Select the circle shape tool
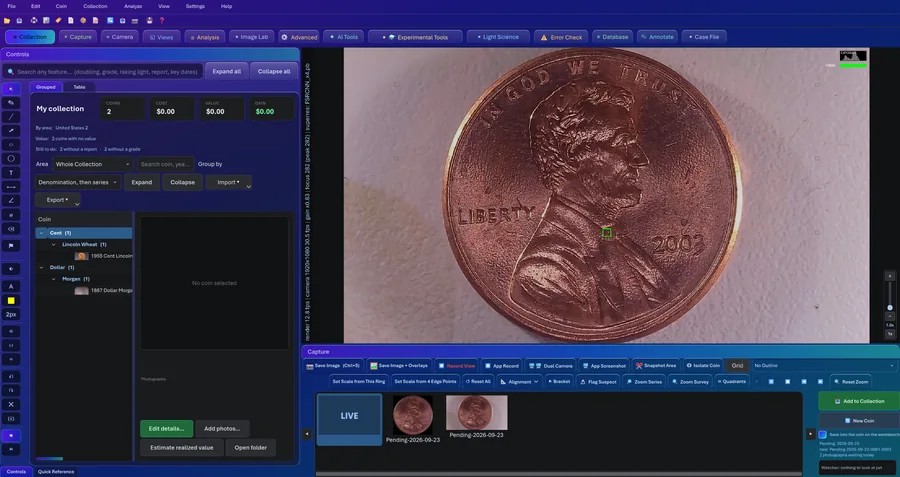The image size is (900, 477). [x=11, y=158]
